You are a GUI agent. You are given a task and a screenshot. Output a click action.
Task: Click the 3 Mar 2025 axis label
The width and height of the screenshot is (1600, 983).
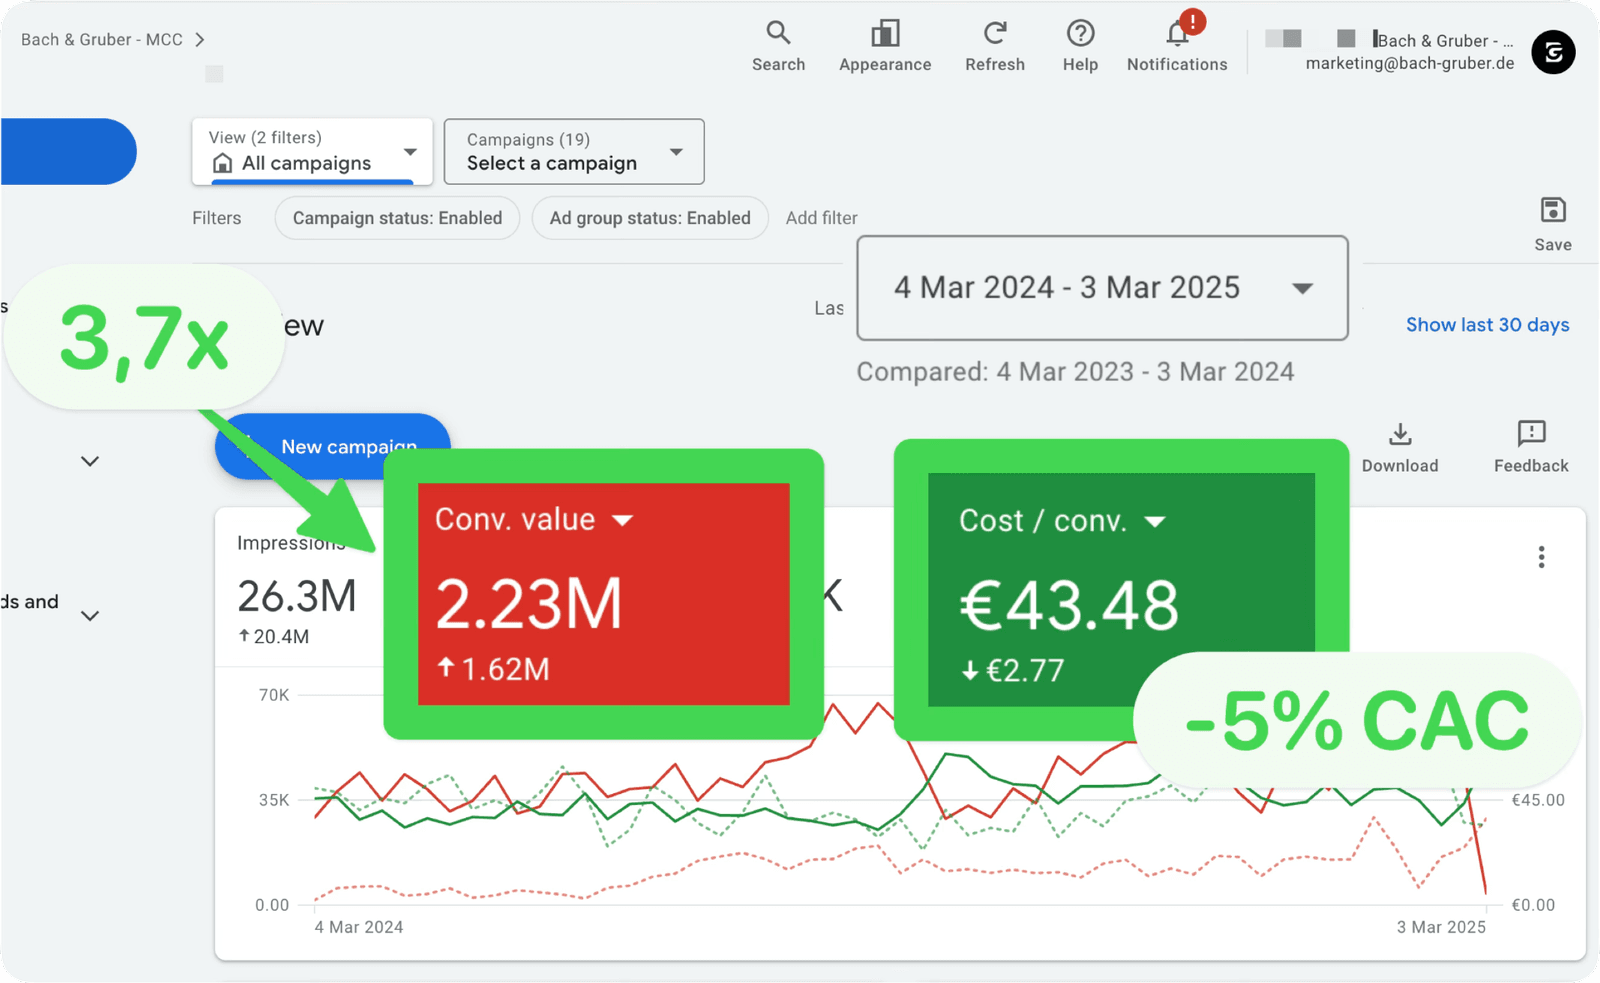point(1441,927)
